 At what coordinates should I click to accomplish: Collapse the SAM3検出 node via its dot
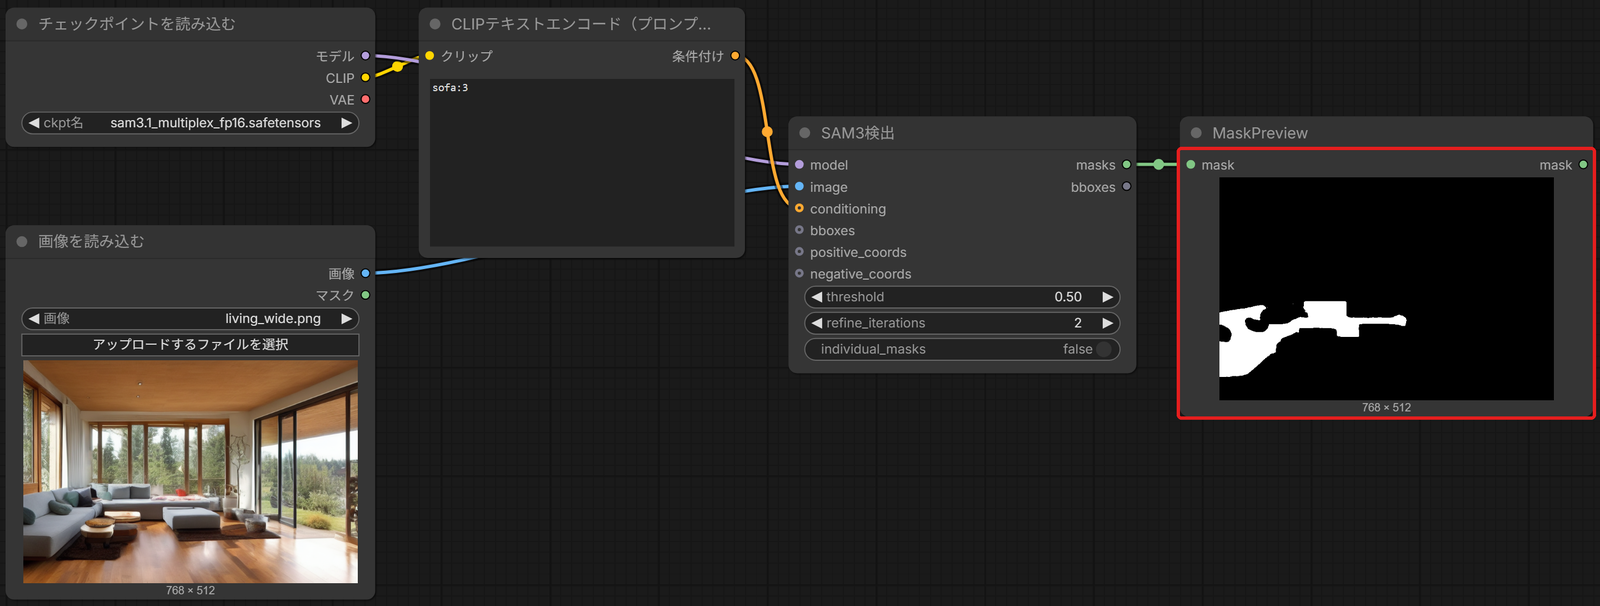[x=805, y=133]
